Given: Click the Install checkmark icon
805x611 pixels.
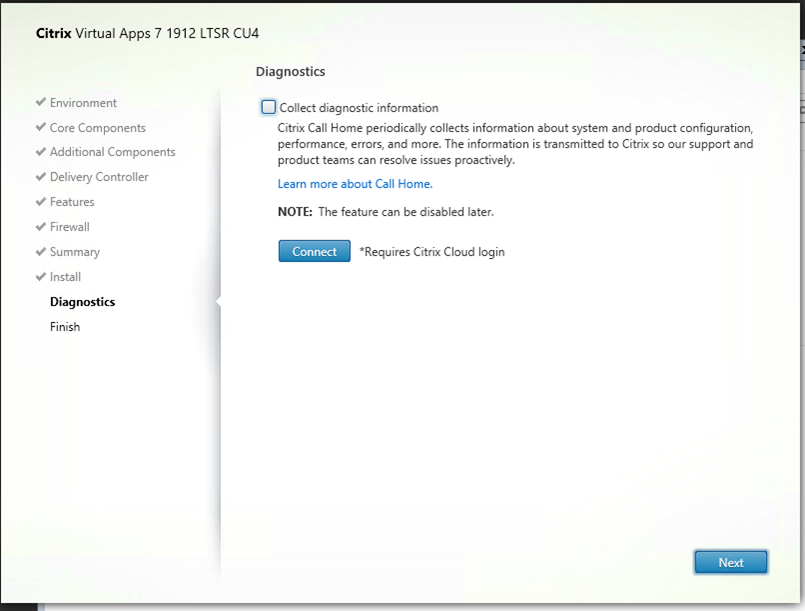Looking at the screenshot, I should tap(41, 276).
